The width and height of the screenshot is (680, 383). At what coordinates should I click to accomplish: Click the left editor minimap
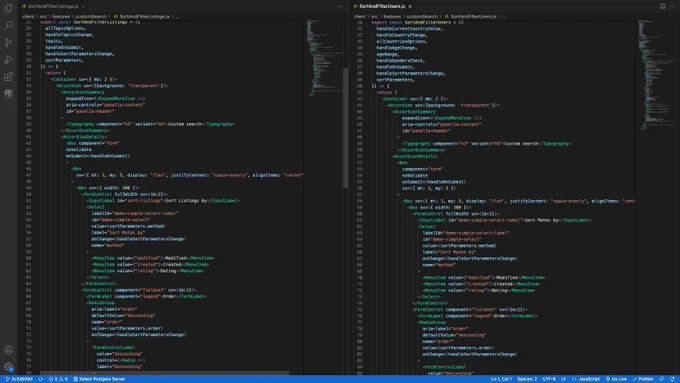coord(325,58)
